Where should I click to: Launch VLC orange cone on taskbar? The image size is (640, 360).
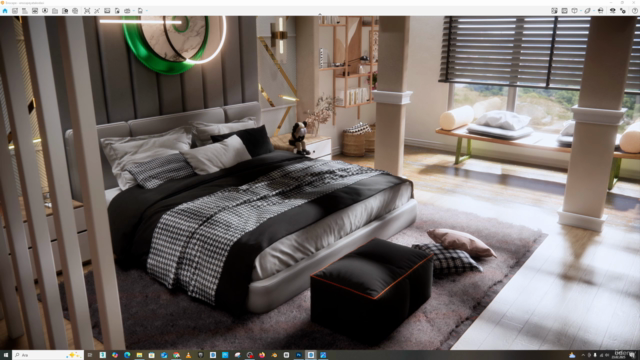[188, 355]
